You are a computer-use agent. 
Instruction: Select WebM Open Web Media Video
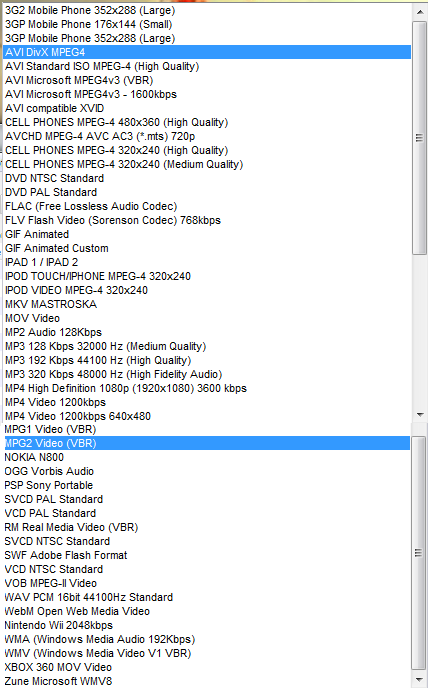(x=207, y=611)
